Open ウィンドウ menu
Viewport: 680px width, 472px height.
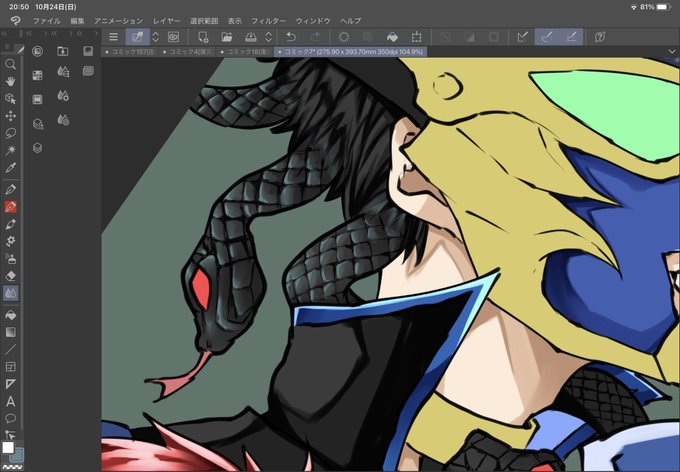(313, 21)
